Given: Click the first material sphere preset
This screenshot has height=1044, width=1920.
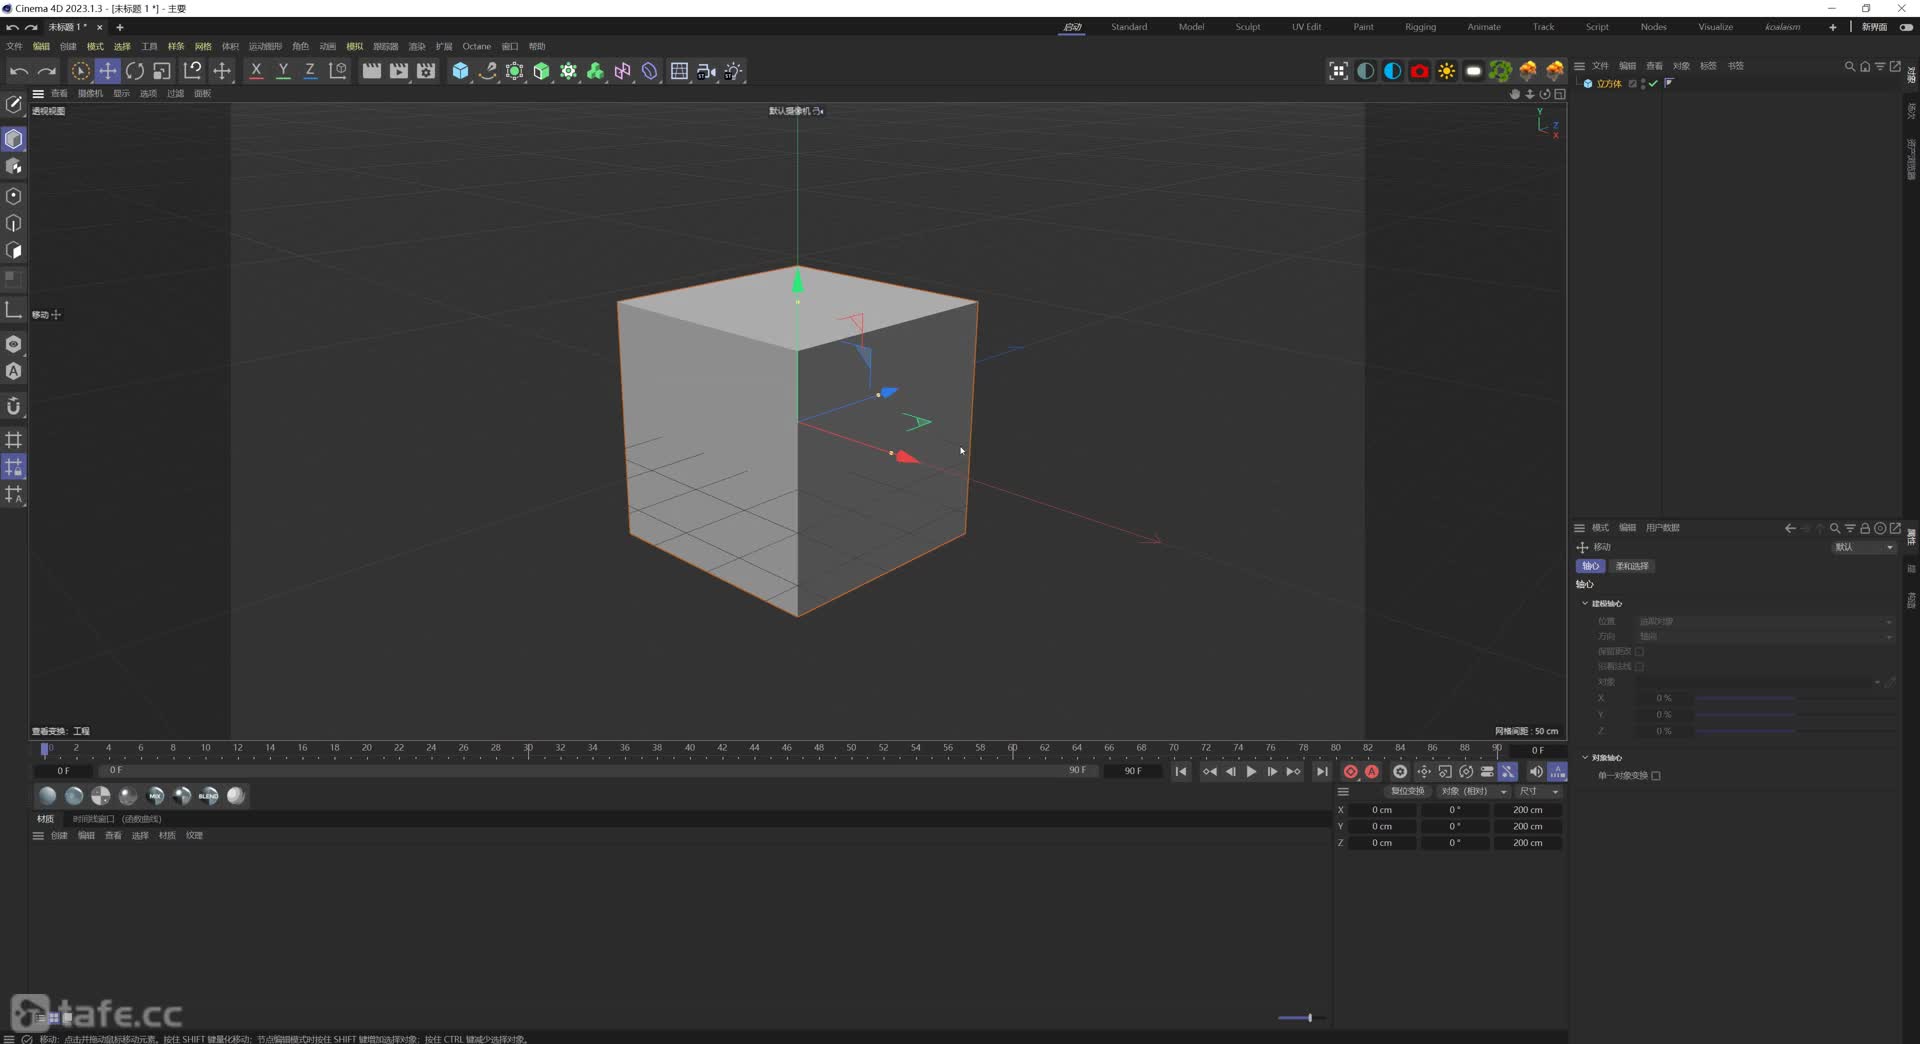Looking at the screenshot, I should click(x=47, y=796).
